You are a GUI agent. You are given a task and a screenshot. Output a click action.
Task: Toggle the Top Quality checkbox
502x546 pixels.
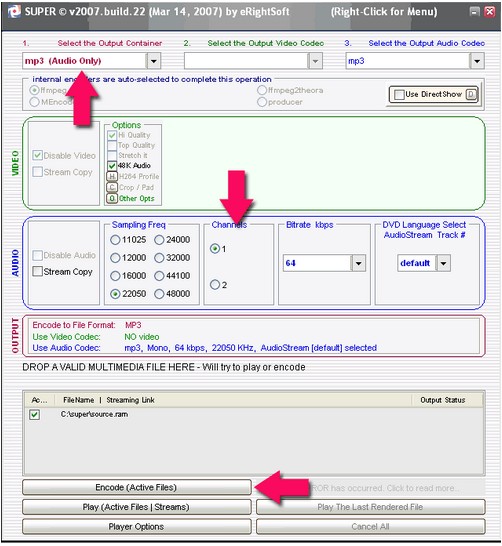(x=112, y=145)
